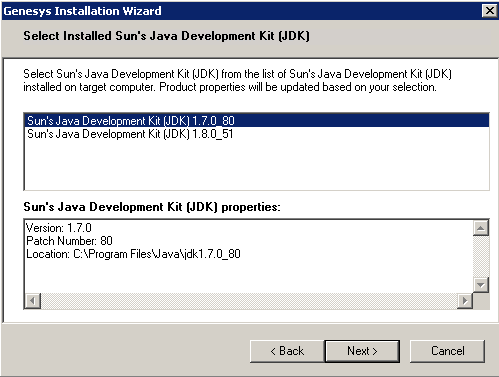Select JDK 1.7.0_80 in the list
The width and height of the screenshot is (499, 377).
(257, 120)
